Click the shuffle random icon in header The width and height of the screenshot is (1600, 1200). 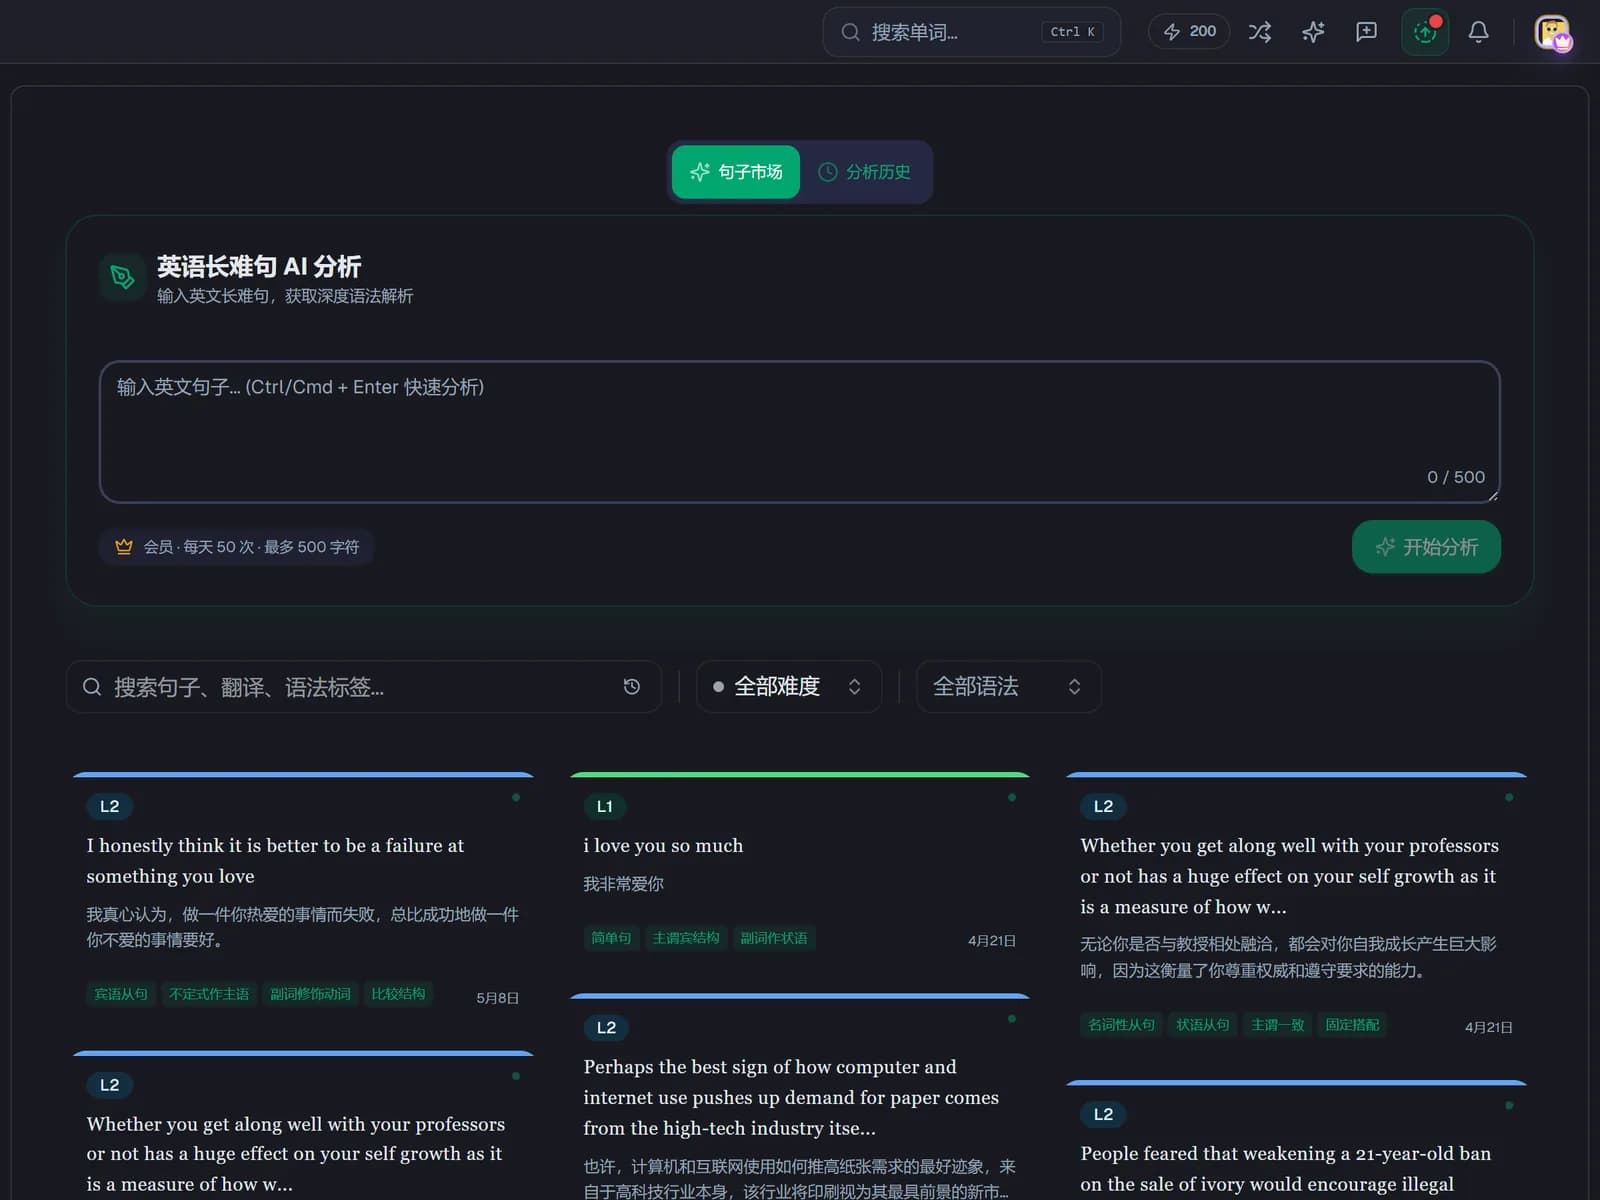click(x=1260, y=32)
